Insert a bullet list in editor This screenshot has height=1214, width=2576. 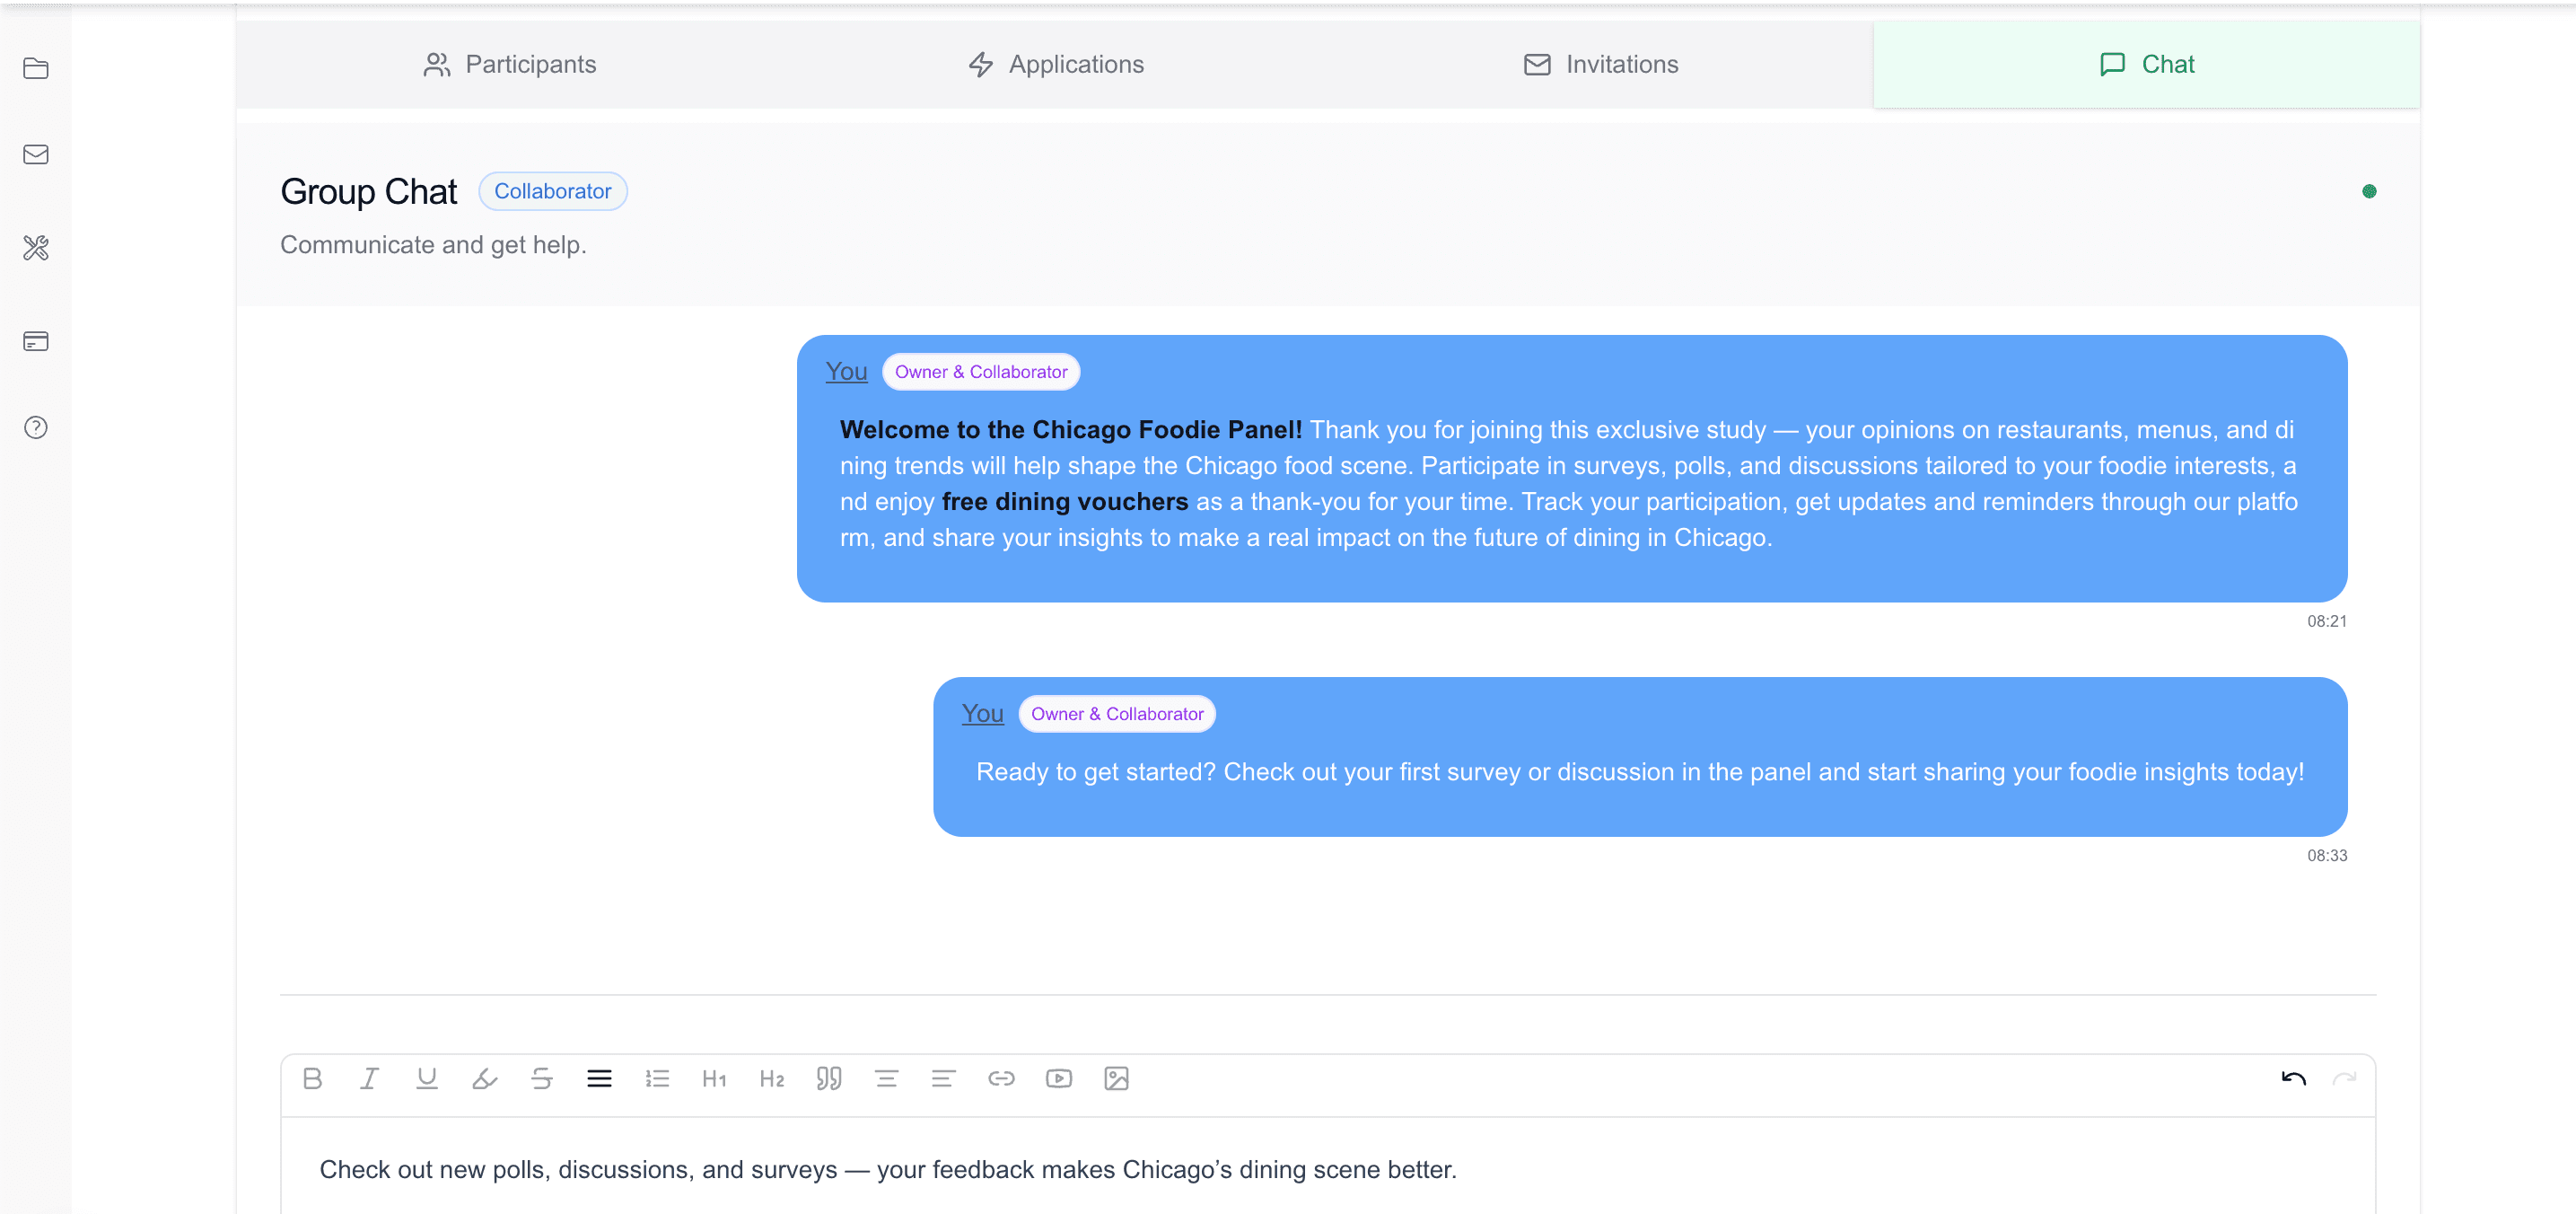pyautogui.click(x=599, y=1078)
